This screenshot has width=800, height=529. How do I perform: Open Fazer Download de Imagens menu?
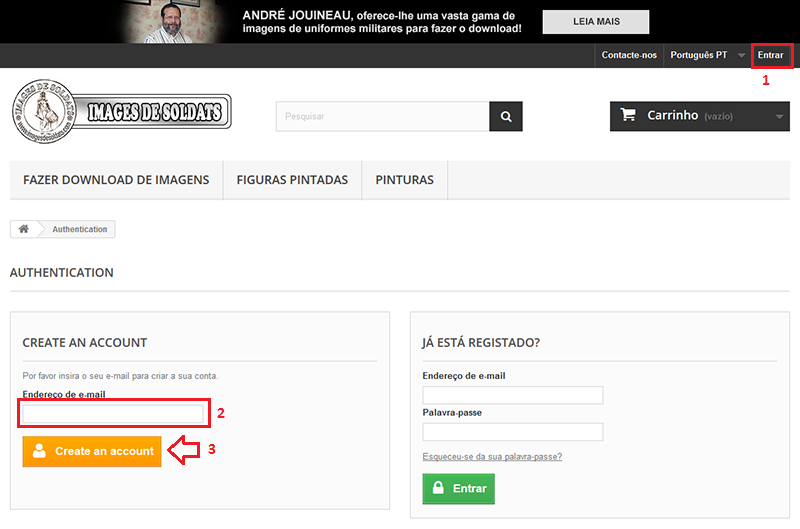click(x=116, y=180)
